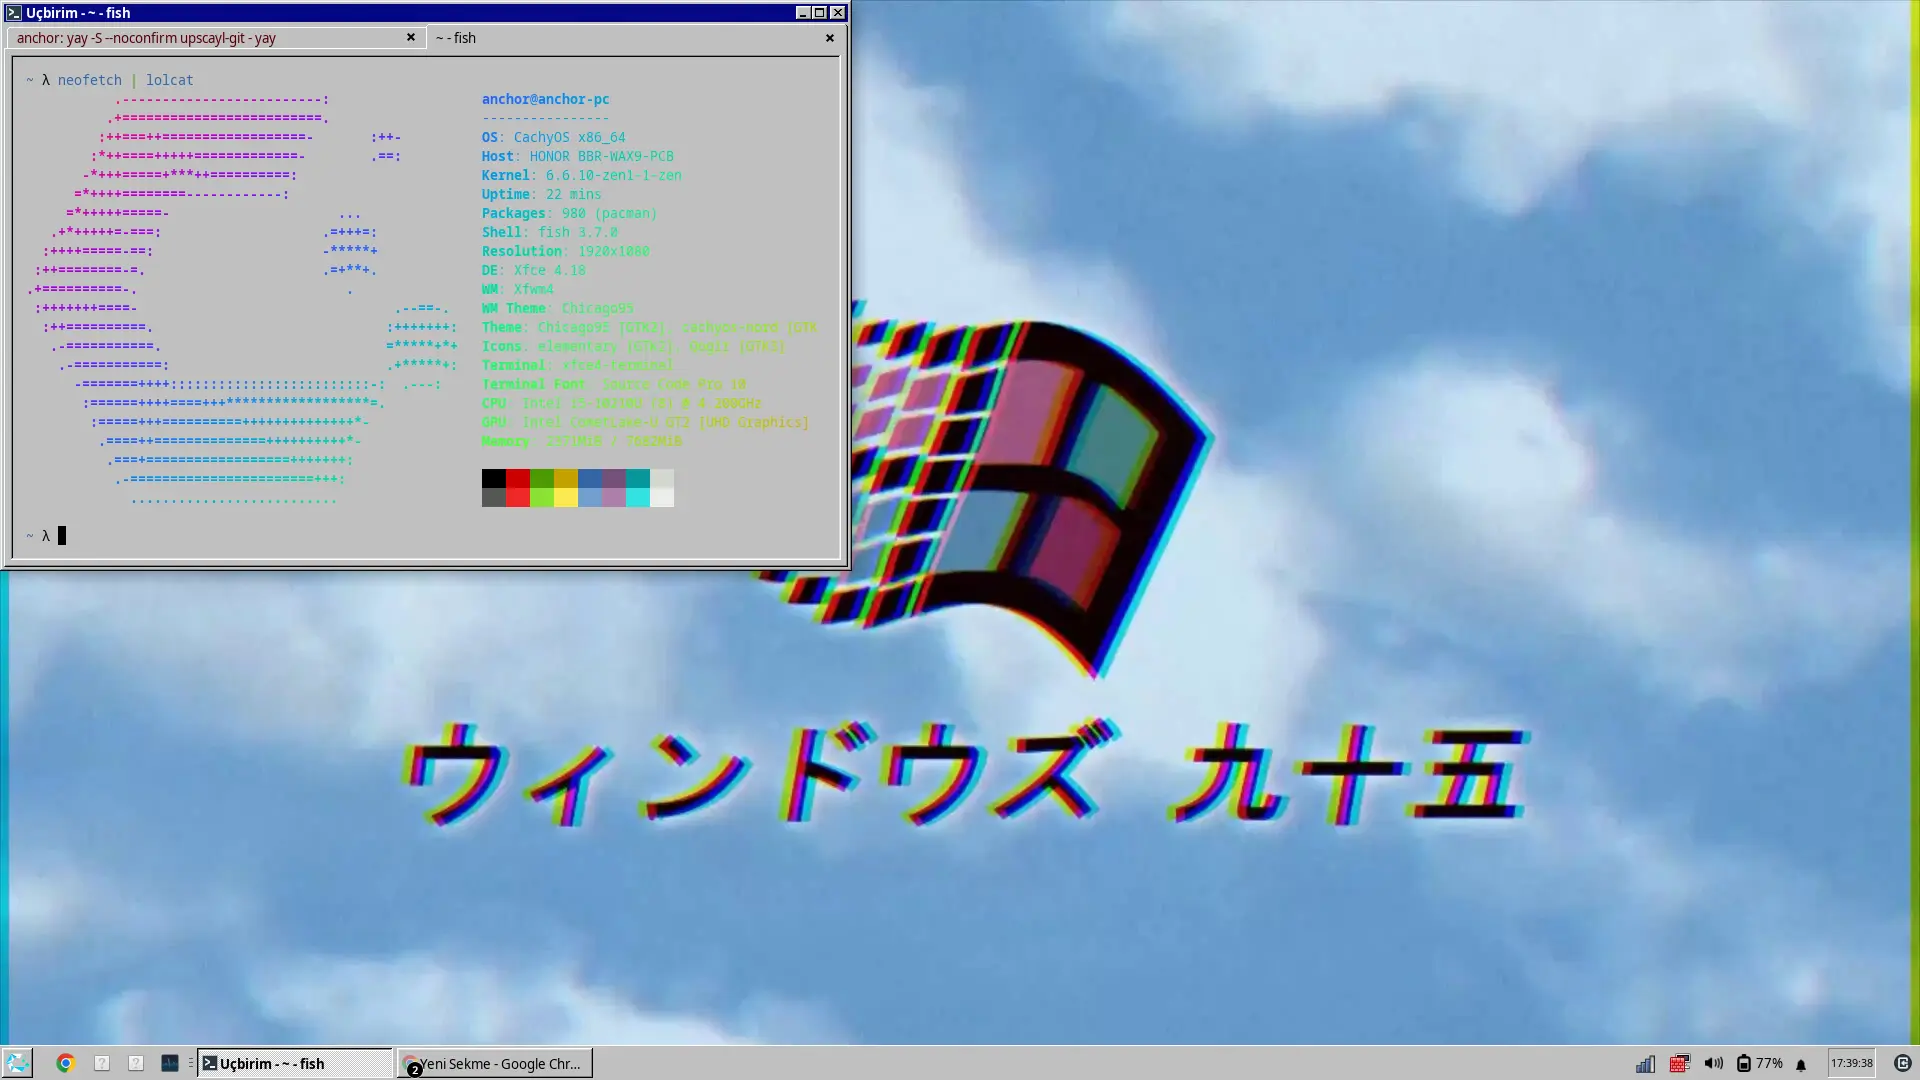Open the volume control speaker icon

tap(1714, 1063)
